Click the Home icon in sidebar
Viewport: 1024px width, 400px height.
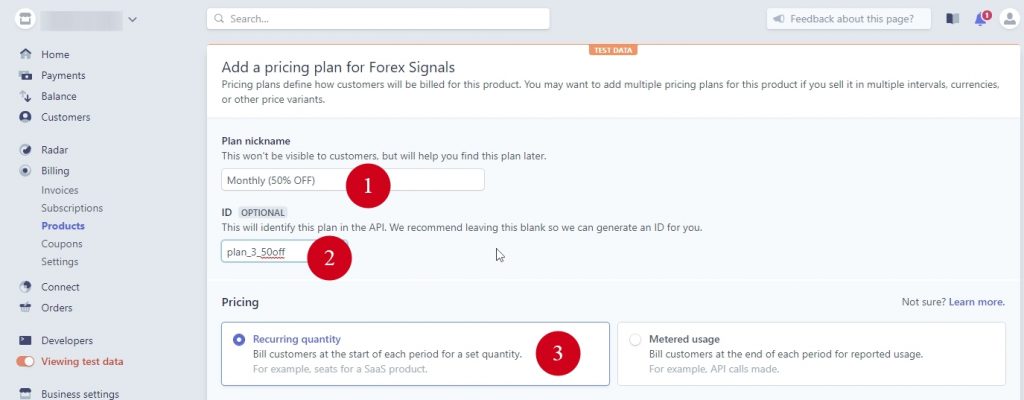pyautogui.click(x=25, y=54)
